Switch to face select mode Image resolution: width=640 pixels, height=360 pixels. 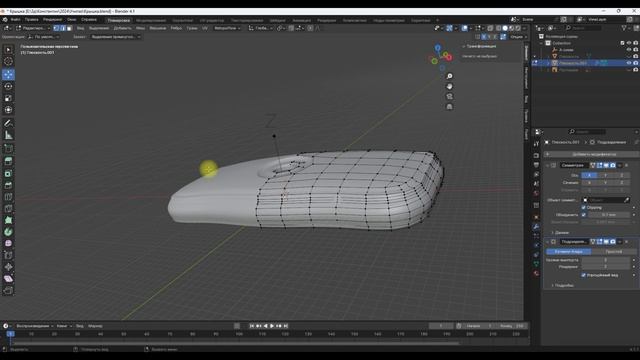[69, 28]
